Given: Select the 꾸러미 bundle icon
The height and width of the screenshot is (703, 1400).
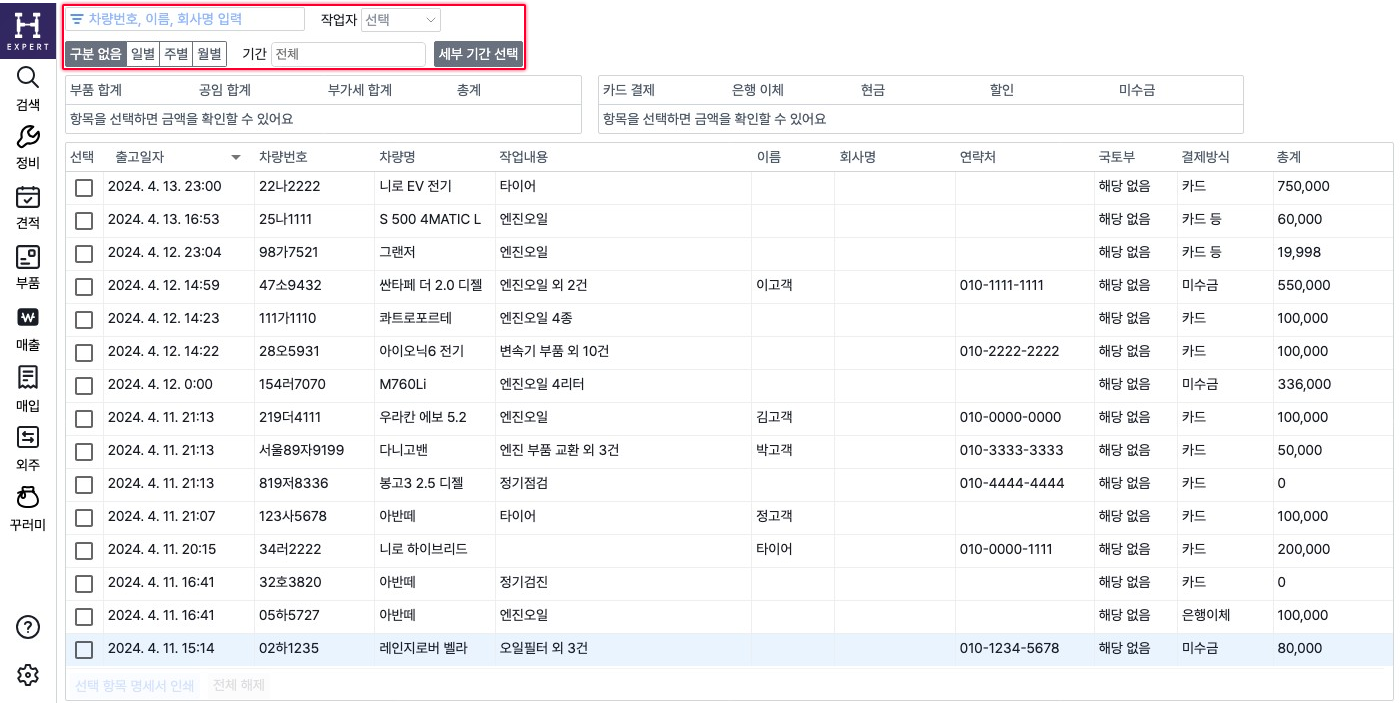Looking at the screenshot, I should point(28,497).
